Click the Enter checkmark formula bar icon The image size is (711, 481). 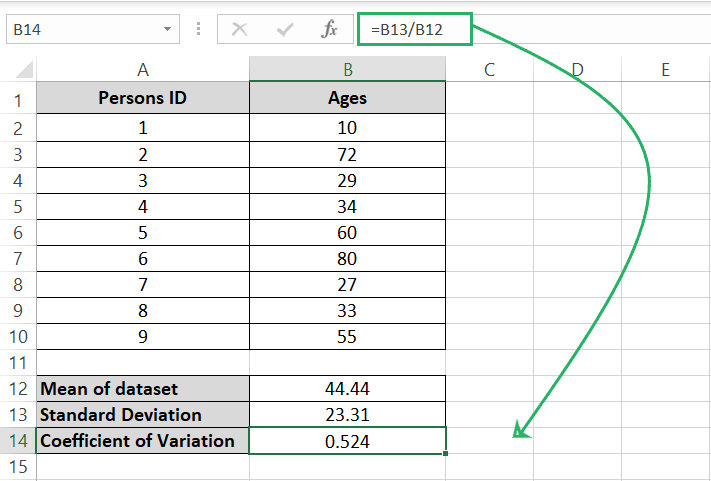(x=285, y=30)
